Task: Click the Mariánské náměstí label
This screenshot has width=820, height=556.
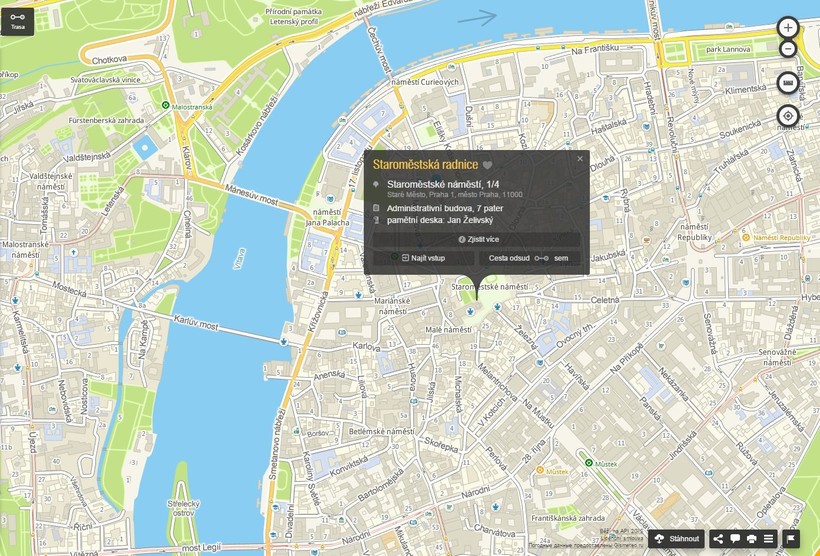Action: click(x=392, y=306)
